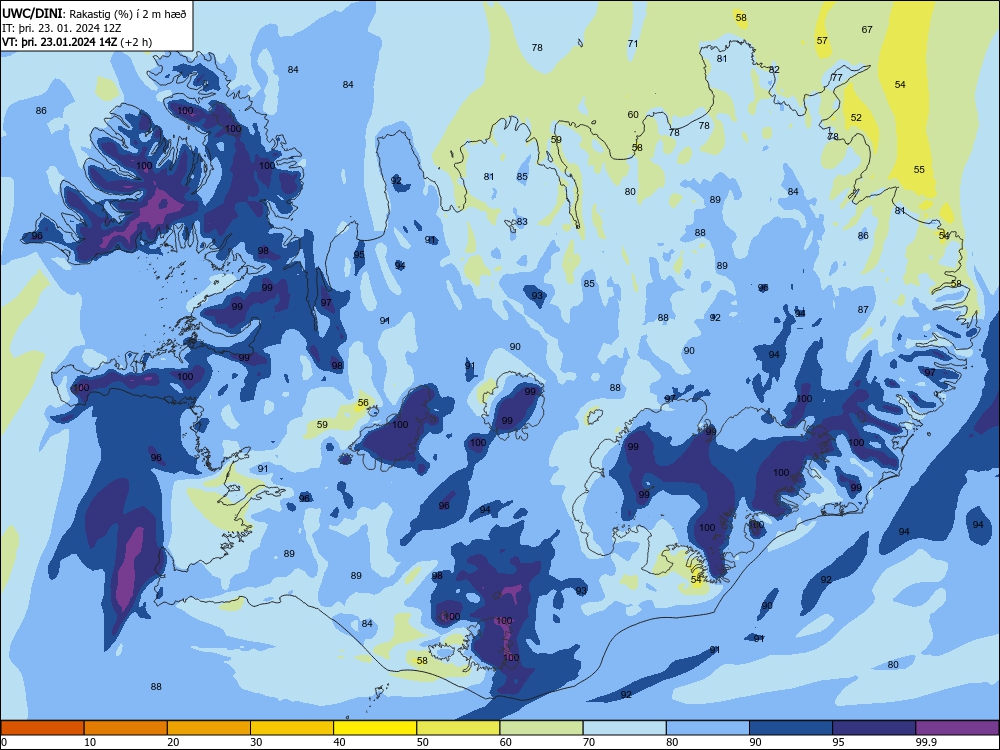The height and width of the screenshot is (750, 1000).
Task: Click the legend label '50'
Action: (x=423, y=742)
